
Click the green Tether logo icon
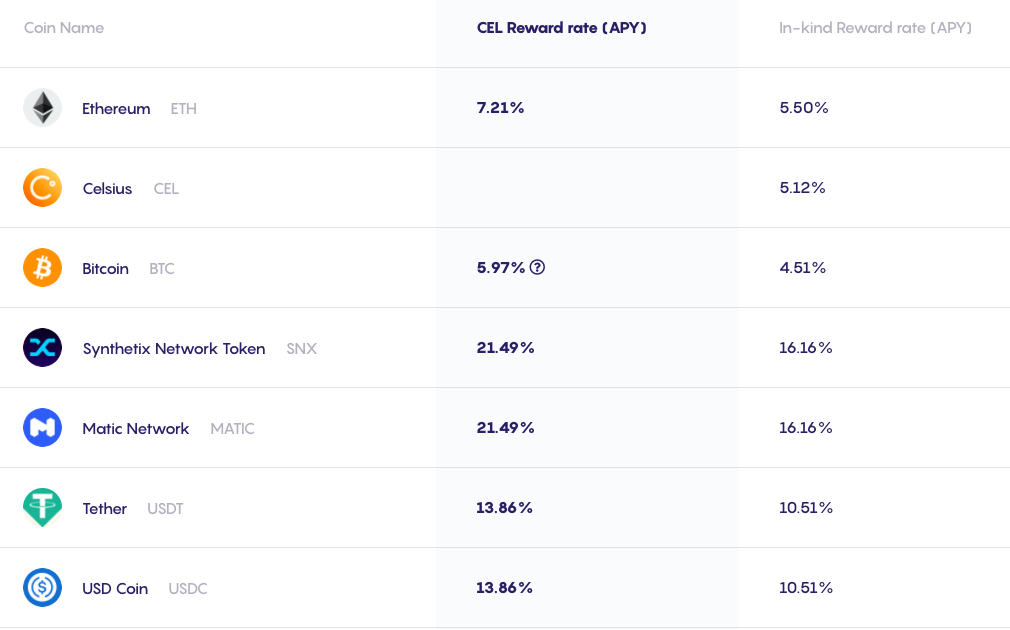pos(43,508)
